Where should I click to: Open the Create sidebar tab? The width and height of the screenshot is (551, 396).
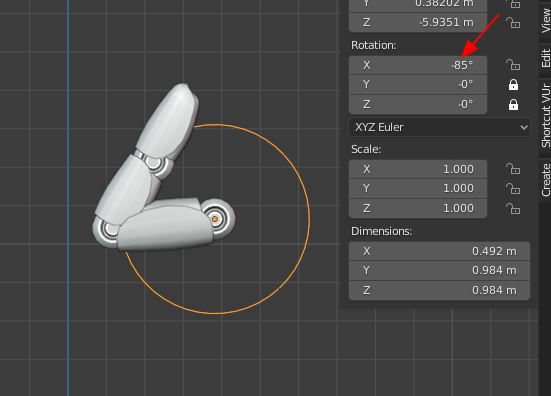click(x=545, y=180)
